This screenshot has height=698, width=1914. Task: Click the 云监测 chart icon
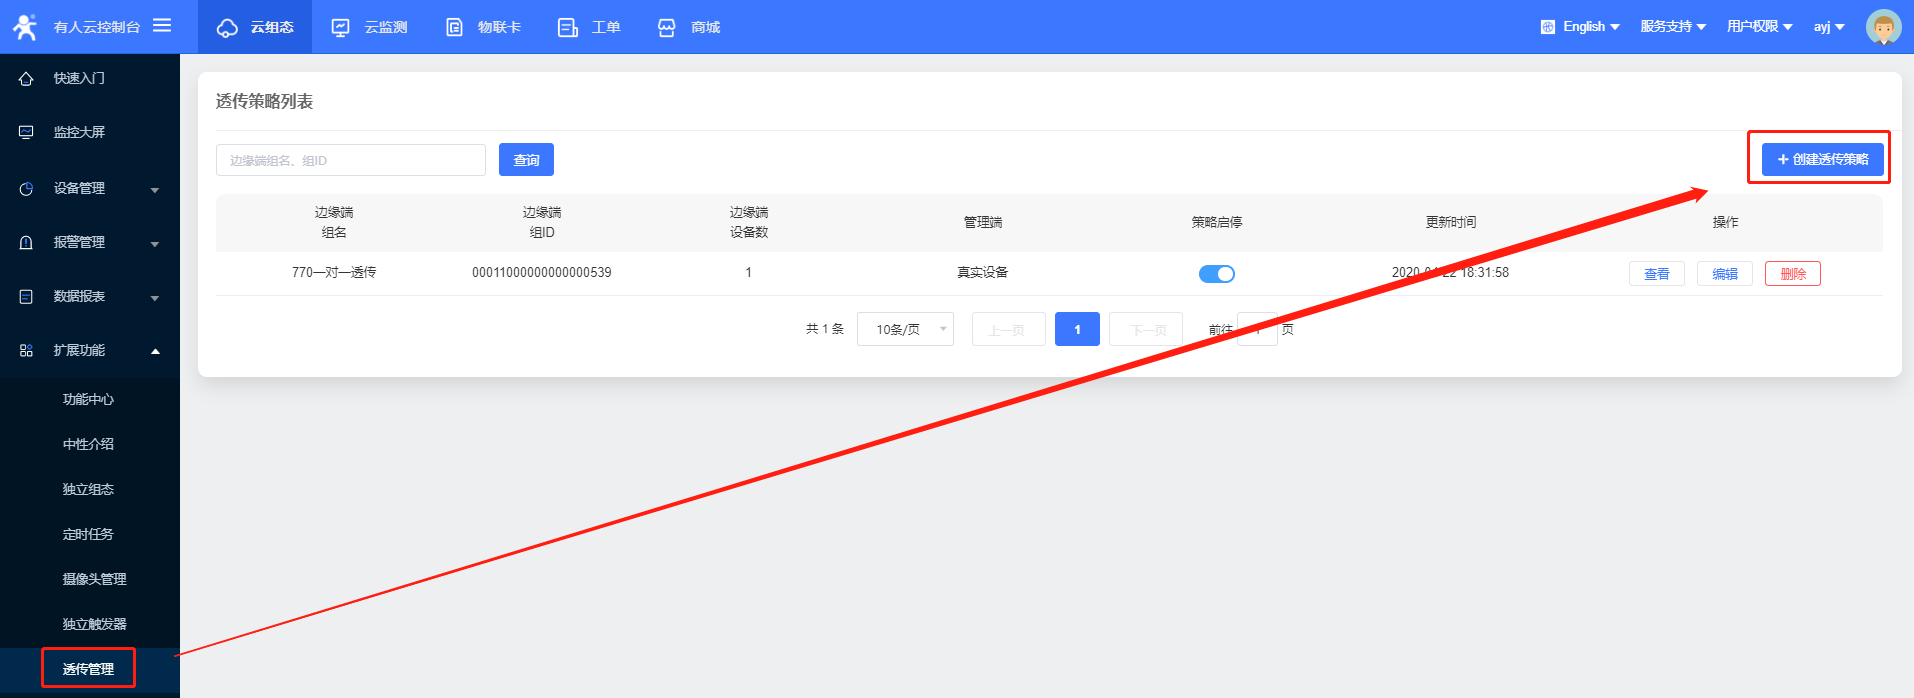(341, 27)
